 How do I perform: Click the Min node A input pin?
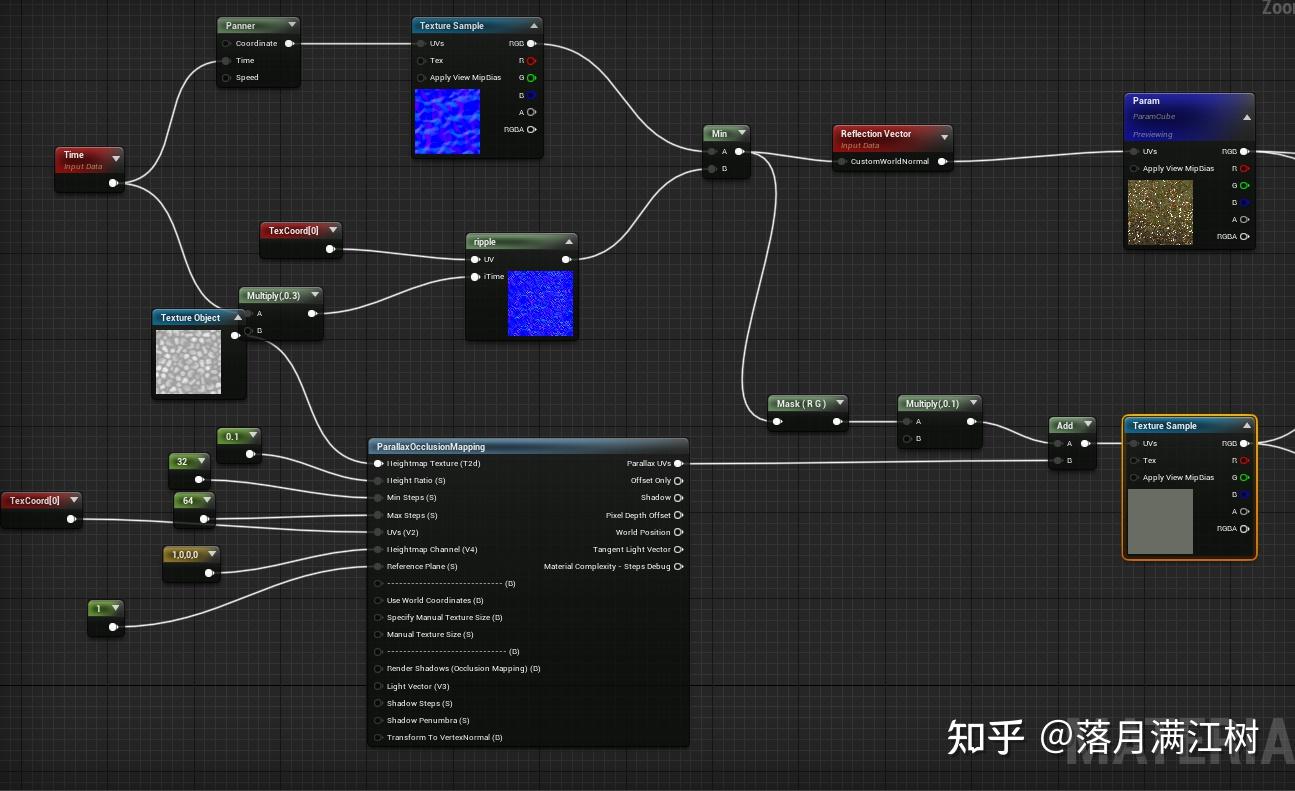711,152
